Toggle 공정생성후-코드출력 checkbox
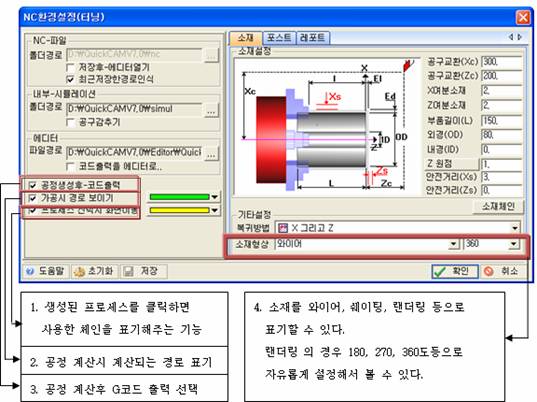 tap(33, 185)
